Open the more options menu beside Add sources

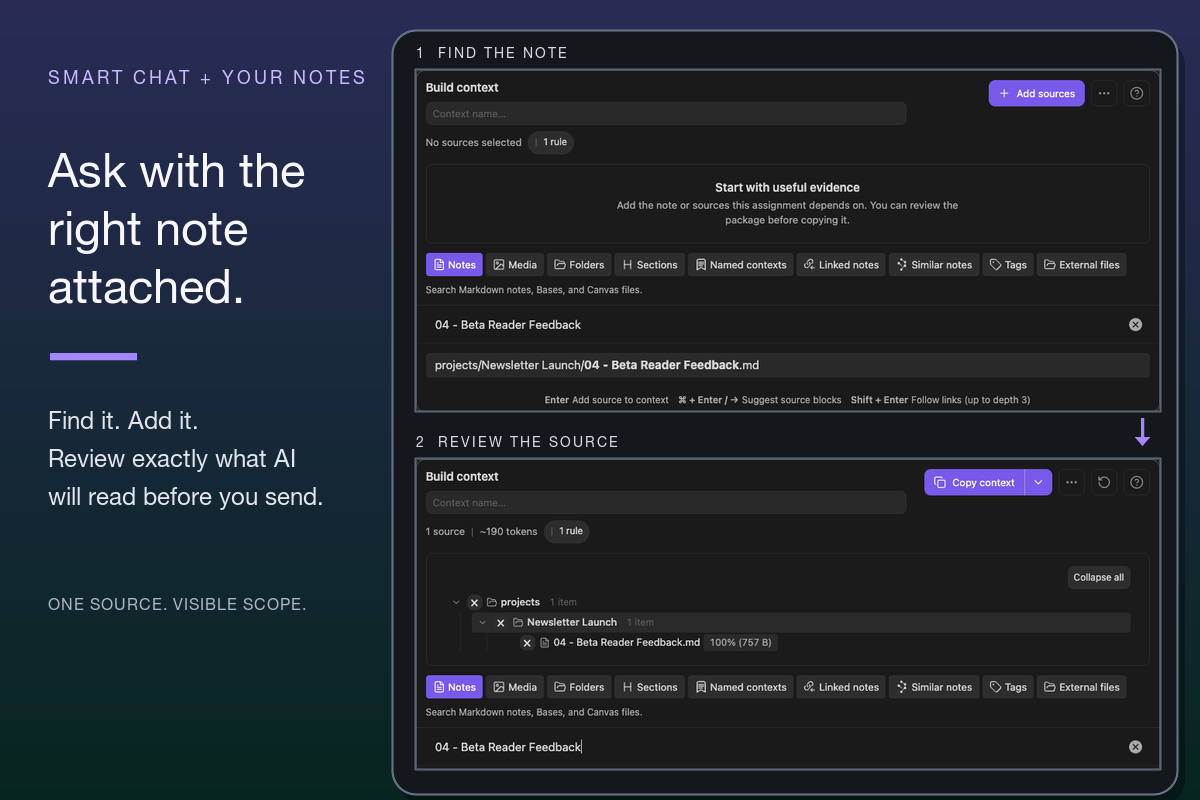coord(1104,93)
